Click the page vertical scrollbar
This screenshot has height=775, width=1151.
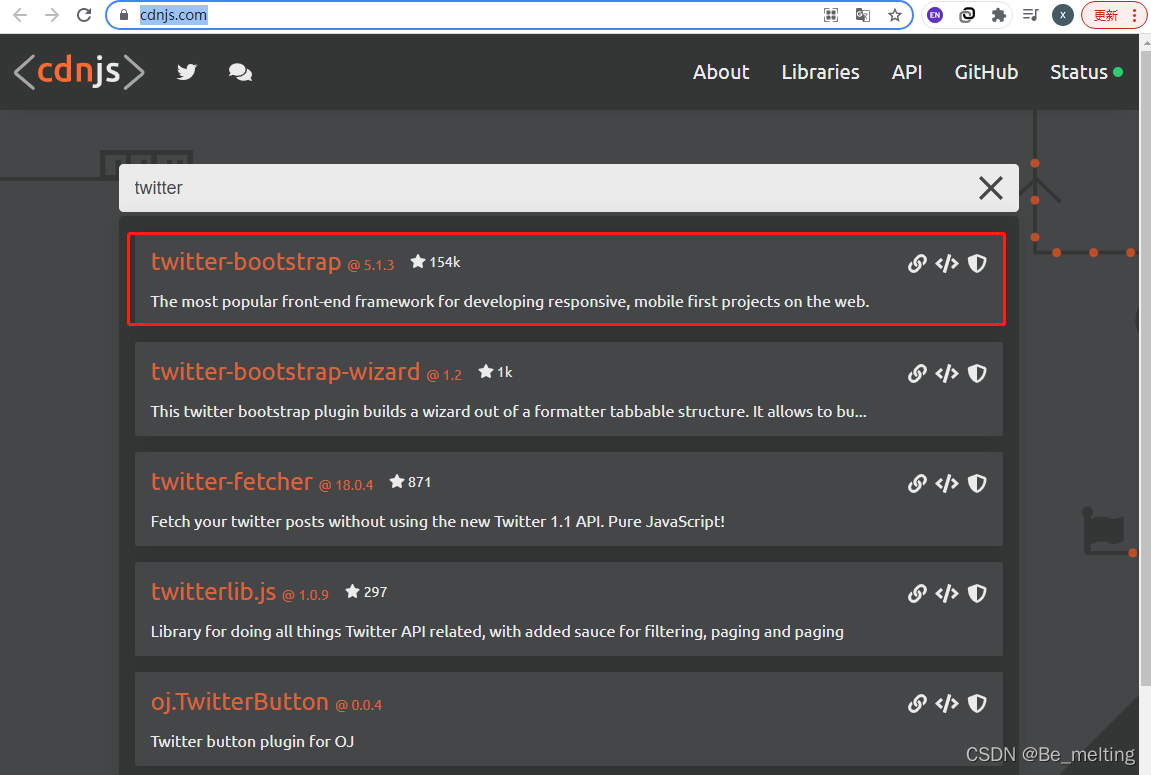click(x=1145, y=367)
